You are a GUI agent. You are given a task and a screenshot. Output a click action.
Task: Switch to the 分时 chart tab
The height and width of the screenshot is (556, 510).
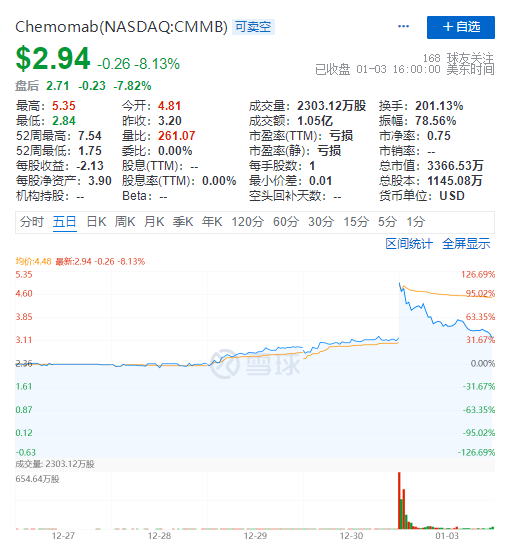[32, 222]
